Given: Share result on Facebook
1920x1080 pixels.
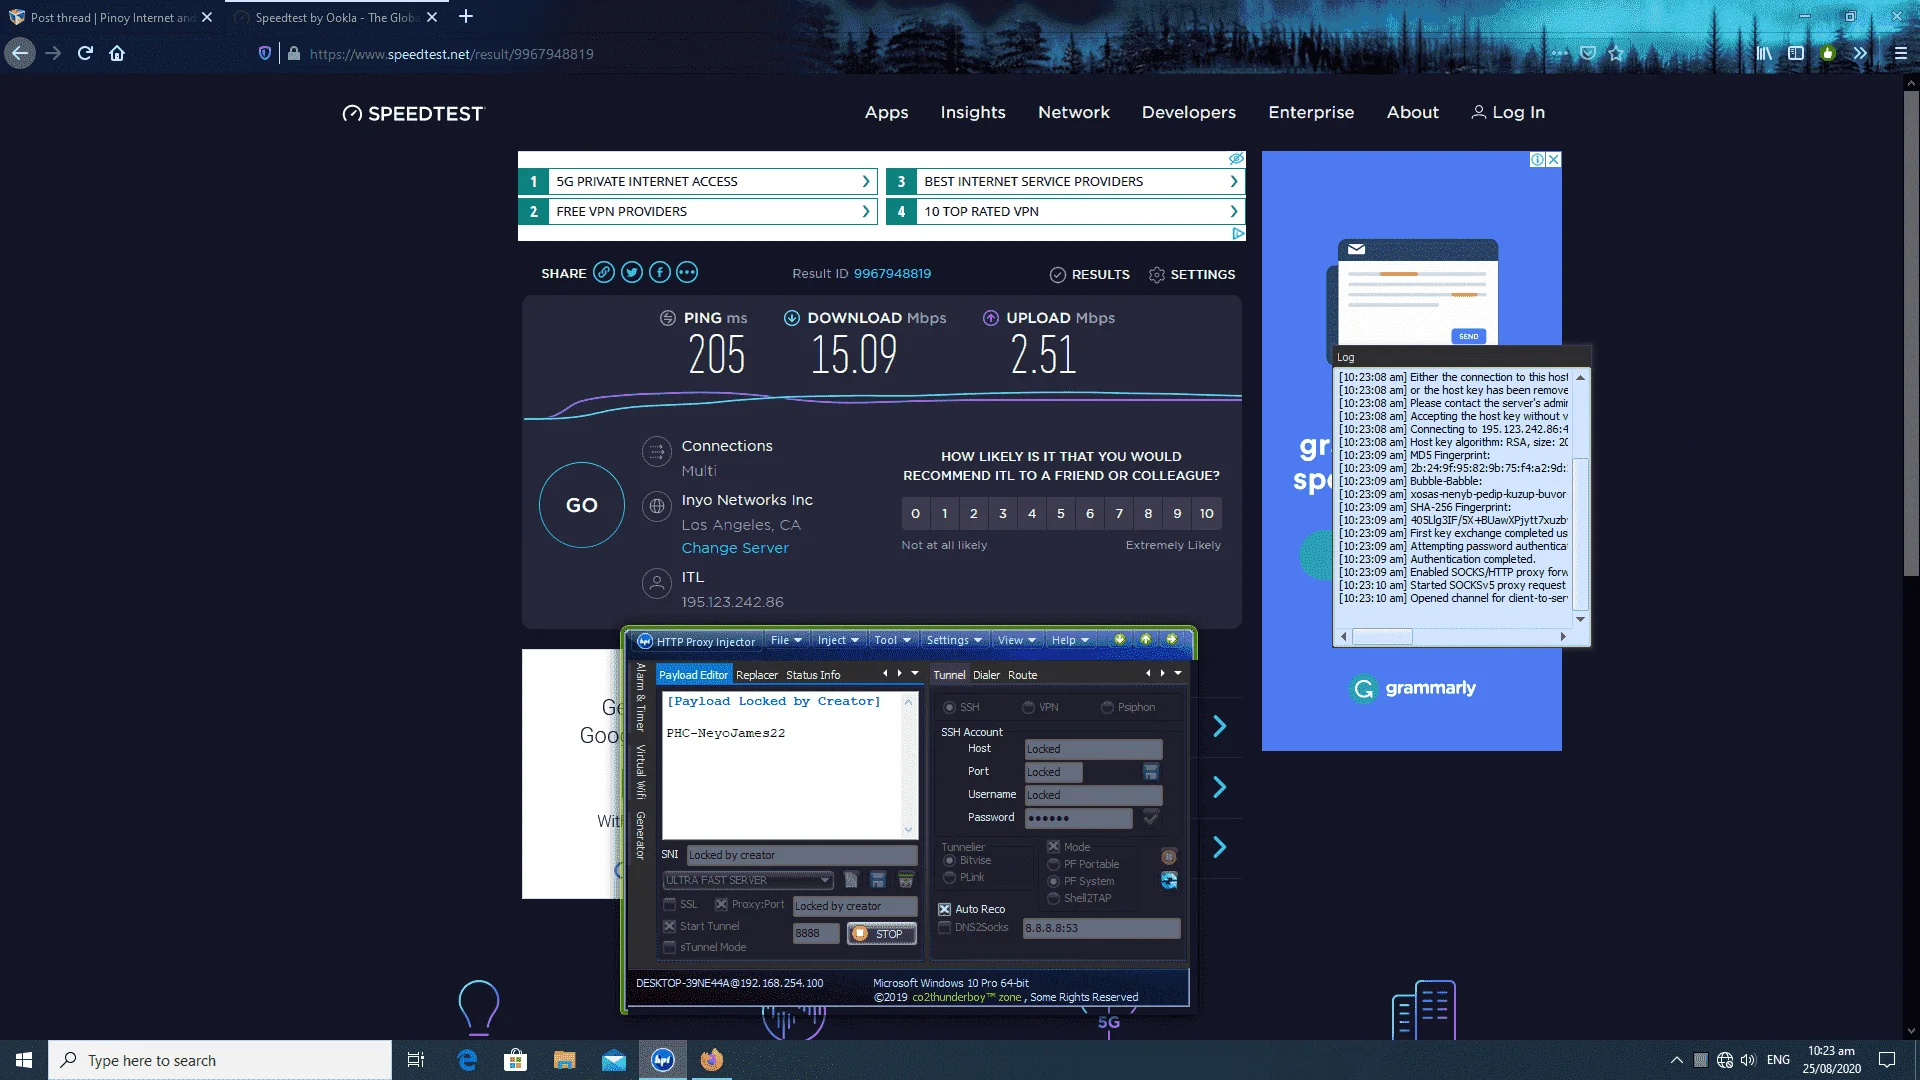Looking at the screenshot, I should 659,272.
